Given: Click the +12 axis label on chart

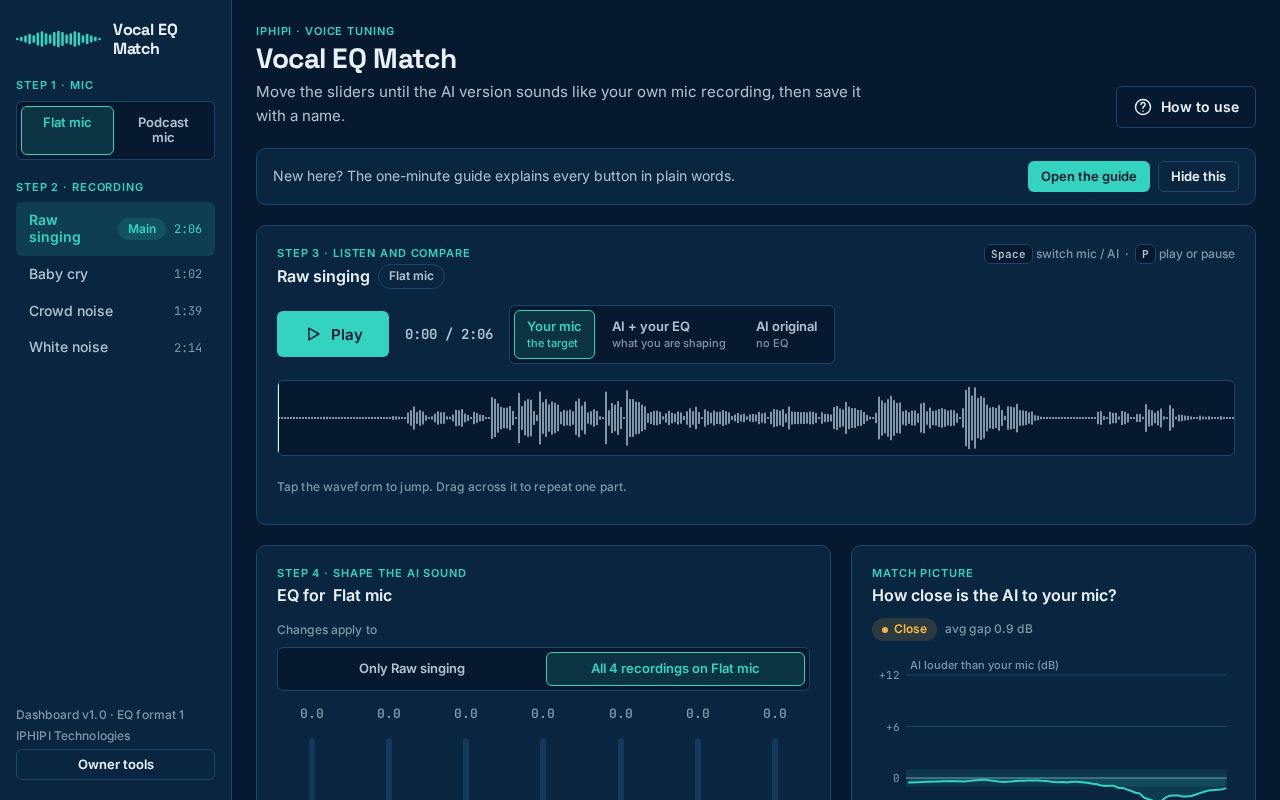Looking at the screenshot, I should 889,676.
